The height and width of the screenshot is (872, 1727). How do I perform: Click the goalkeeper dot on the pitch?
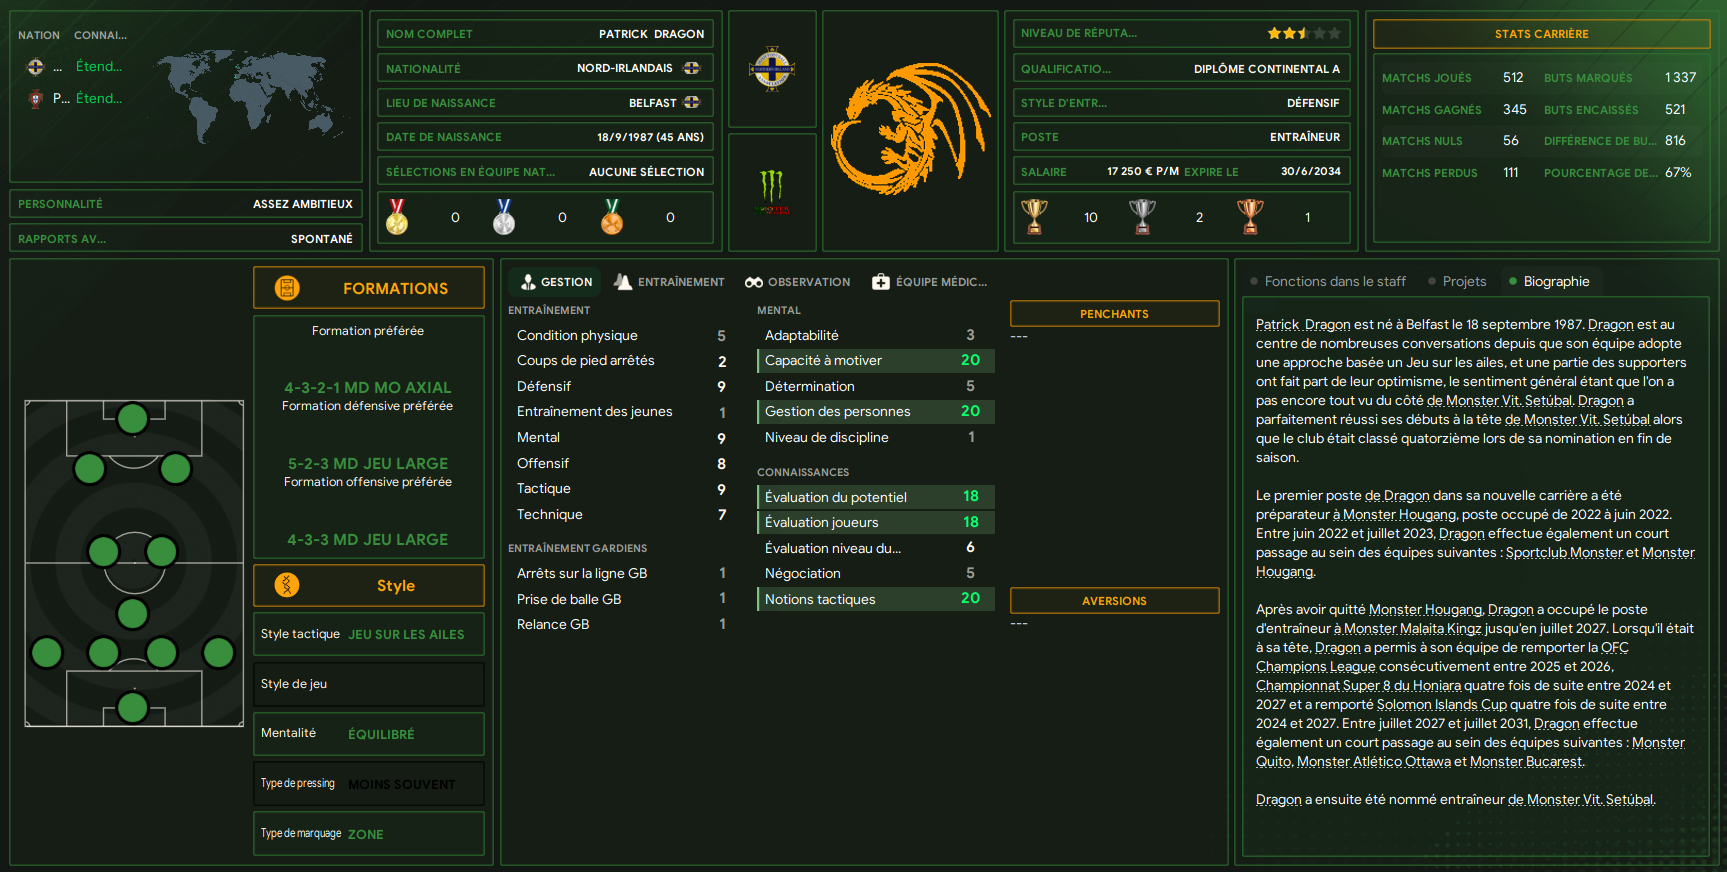[132, 708]
